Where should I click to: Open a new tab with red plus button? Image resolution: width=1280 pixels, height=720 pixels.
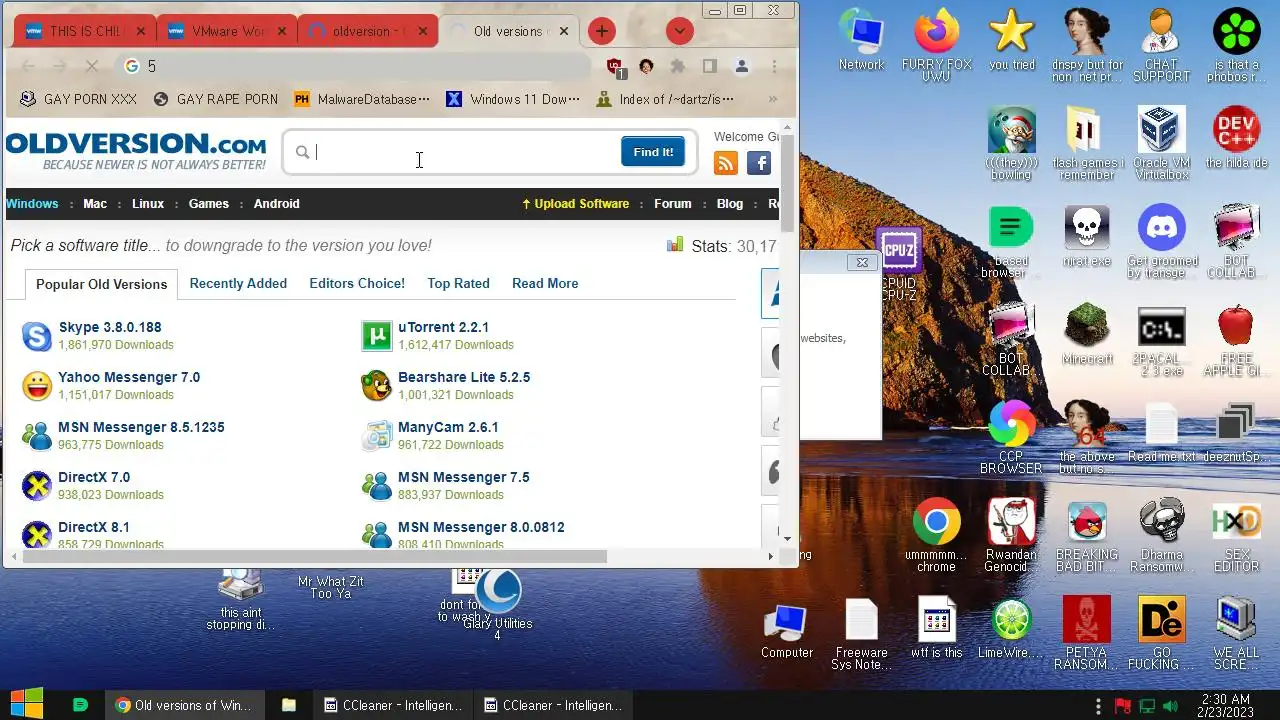pyautogui.click(x=601, y=31)
